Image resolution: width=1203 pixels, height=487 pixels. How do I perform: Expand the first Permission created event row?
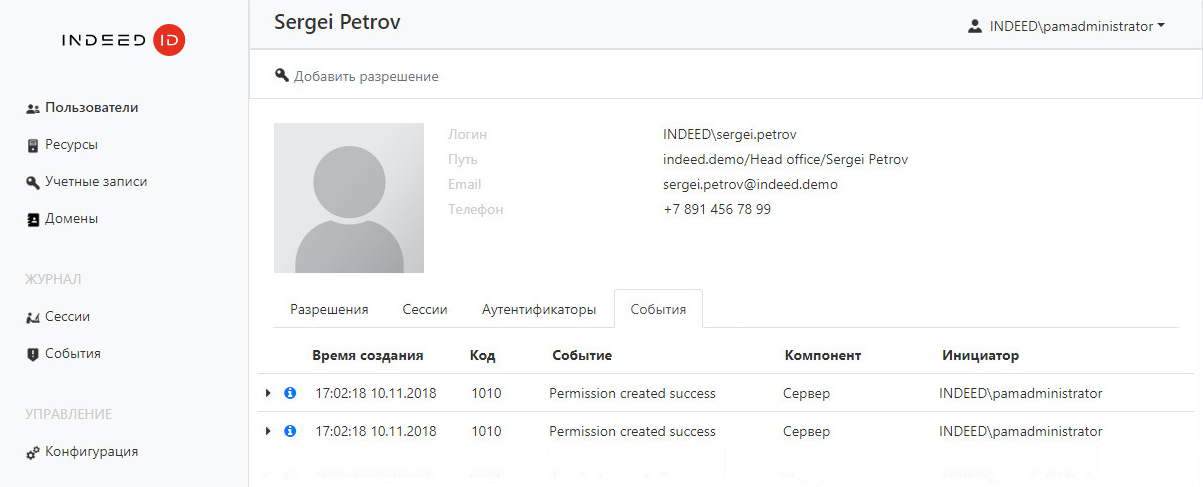point(268,393)
